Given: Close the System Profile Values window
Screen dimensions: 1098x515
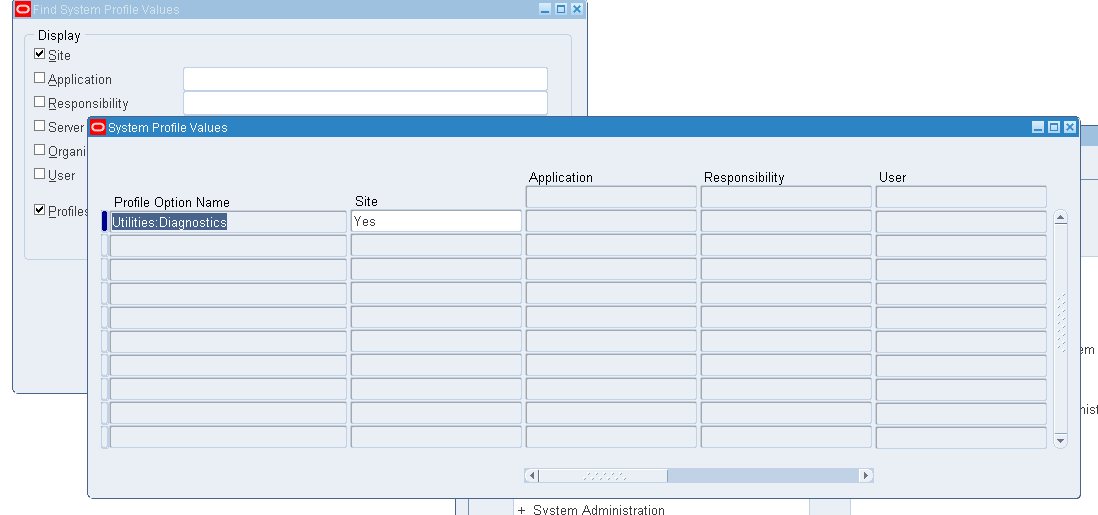Looking at the screenshot, I should coord(1070,128).
